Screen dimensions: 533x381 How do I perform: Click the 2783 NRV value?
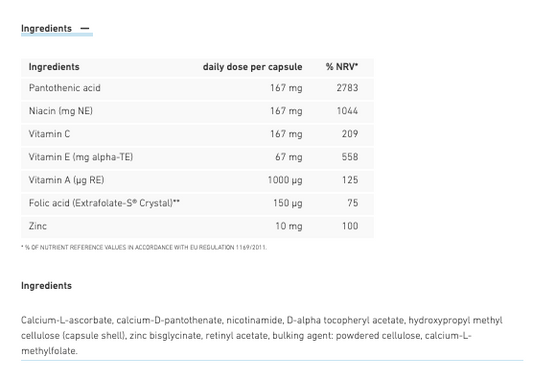347,88
